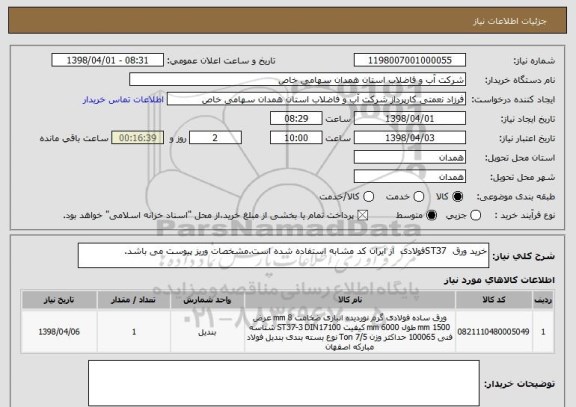576x407 pixels.
Task: Click the ایجاد کننده درخواست field
Action: (316, 99)
